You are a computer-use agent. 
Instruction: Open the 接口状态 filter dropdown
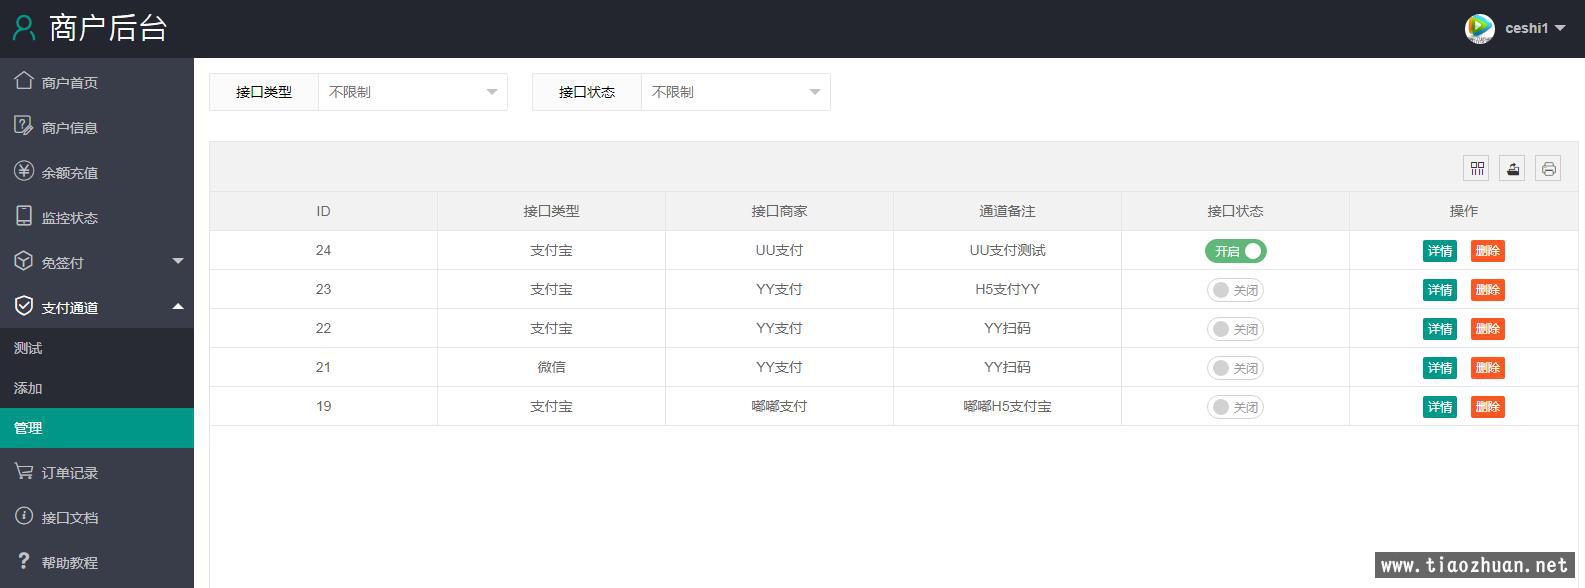(x=735, y=92)
